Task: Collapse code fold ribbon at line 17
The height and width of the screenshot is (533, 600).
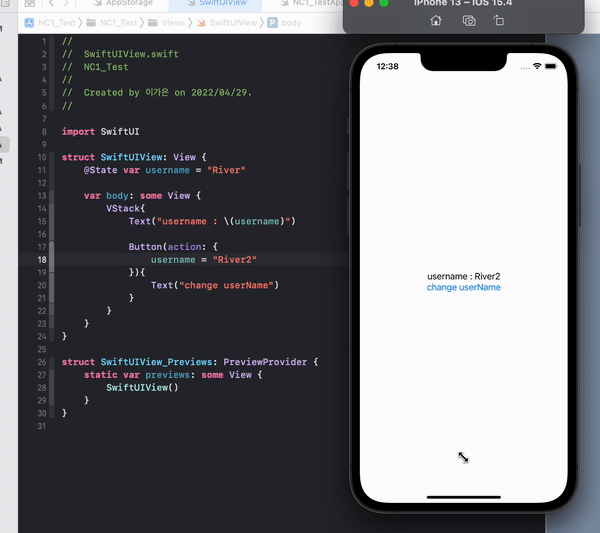Action: click(52, 247)
